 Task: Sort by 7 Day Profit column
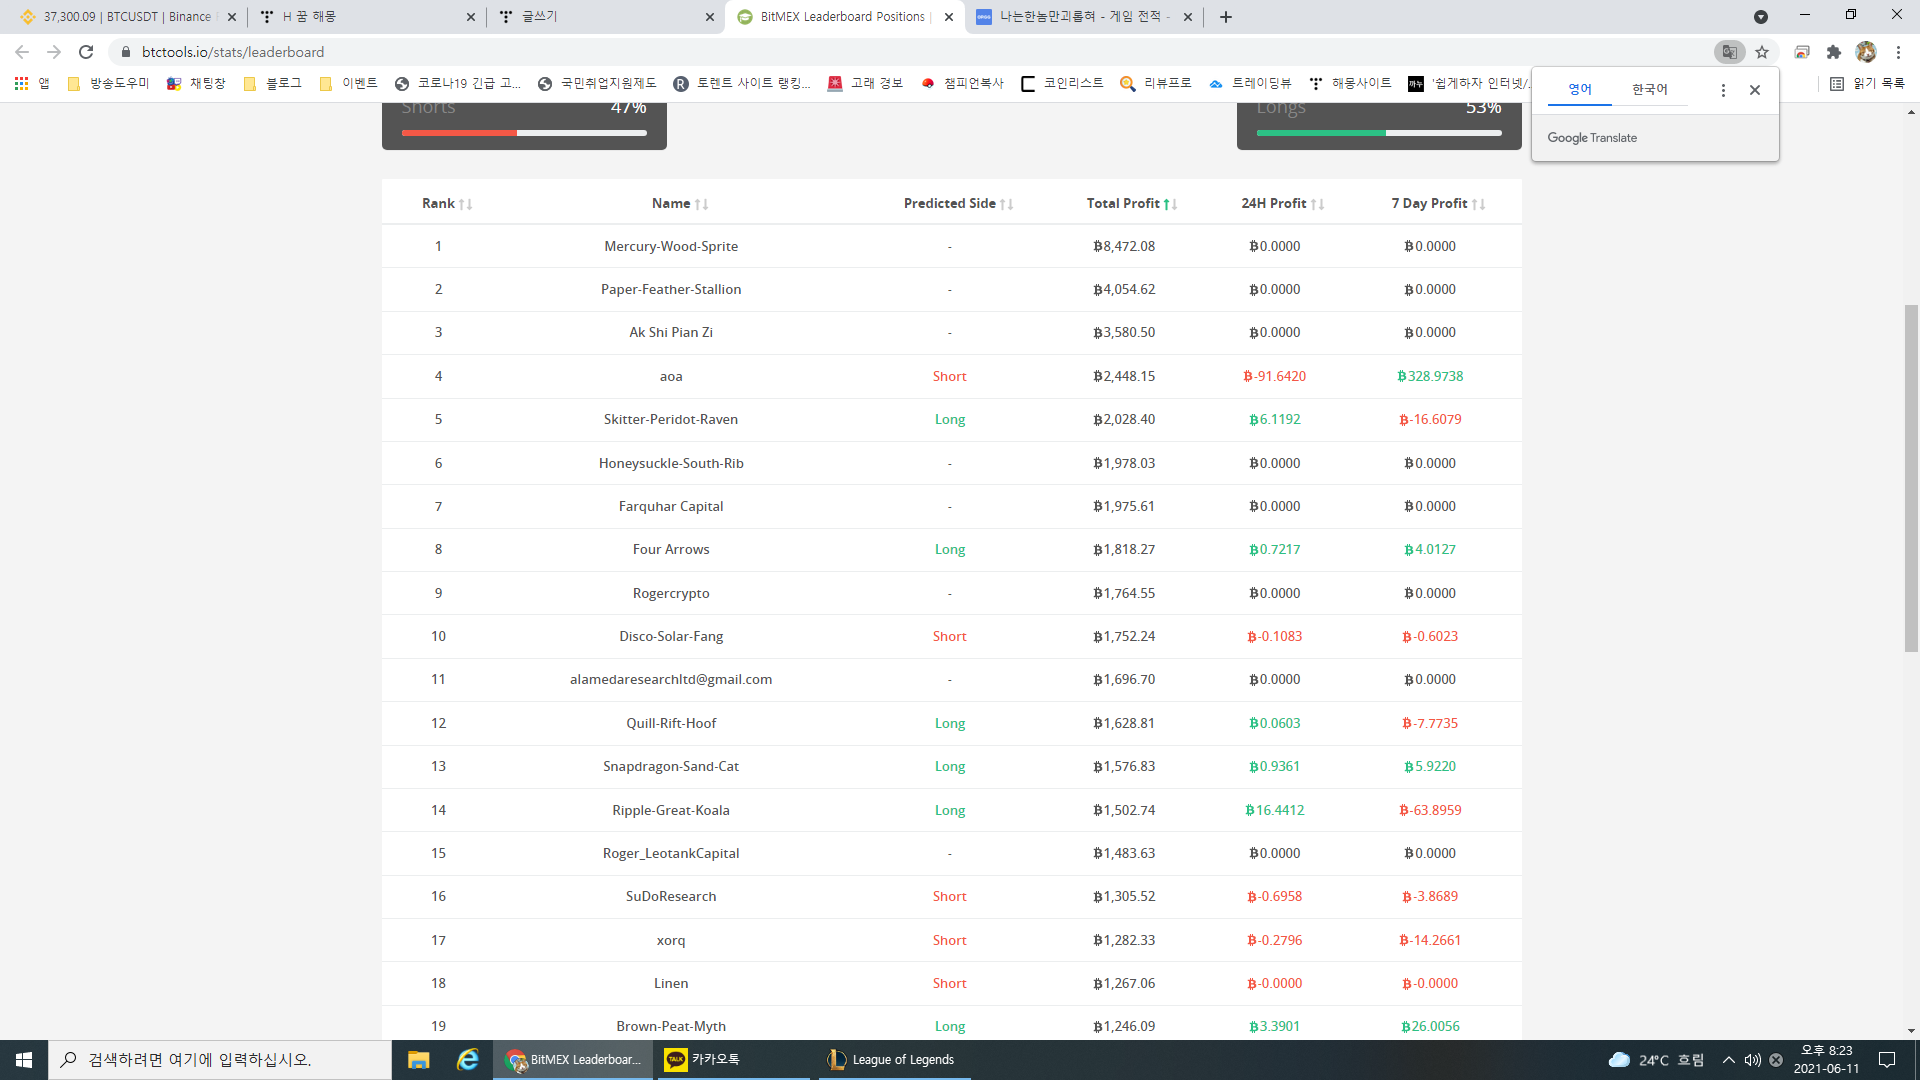point(1438,203)
